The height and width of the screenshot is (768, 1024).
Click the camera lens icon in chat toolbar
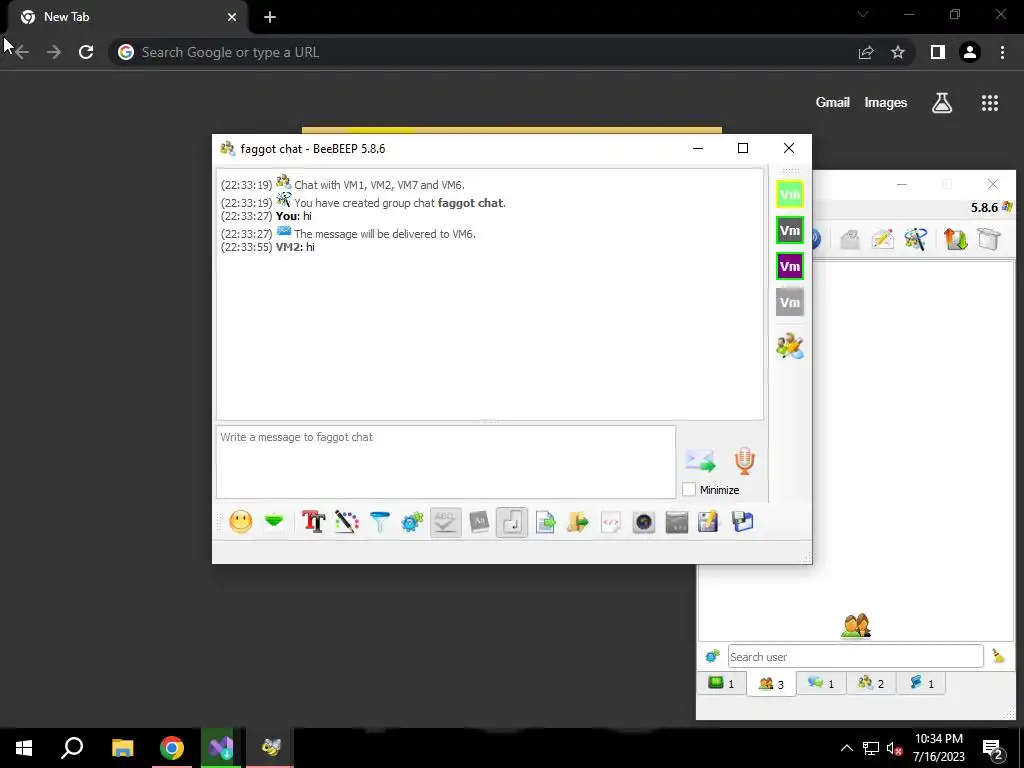pos(644,522)
